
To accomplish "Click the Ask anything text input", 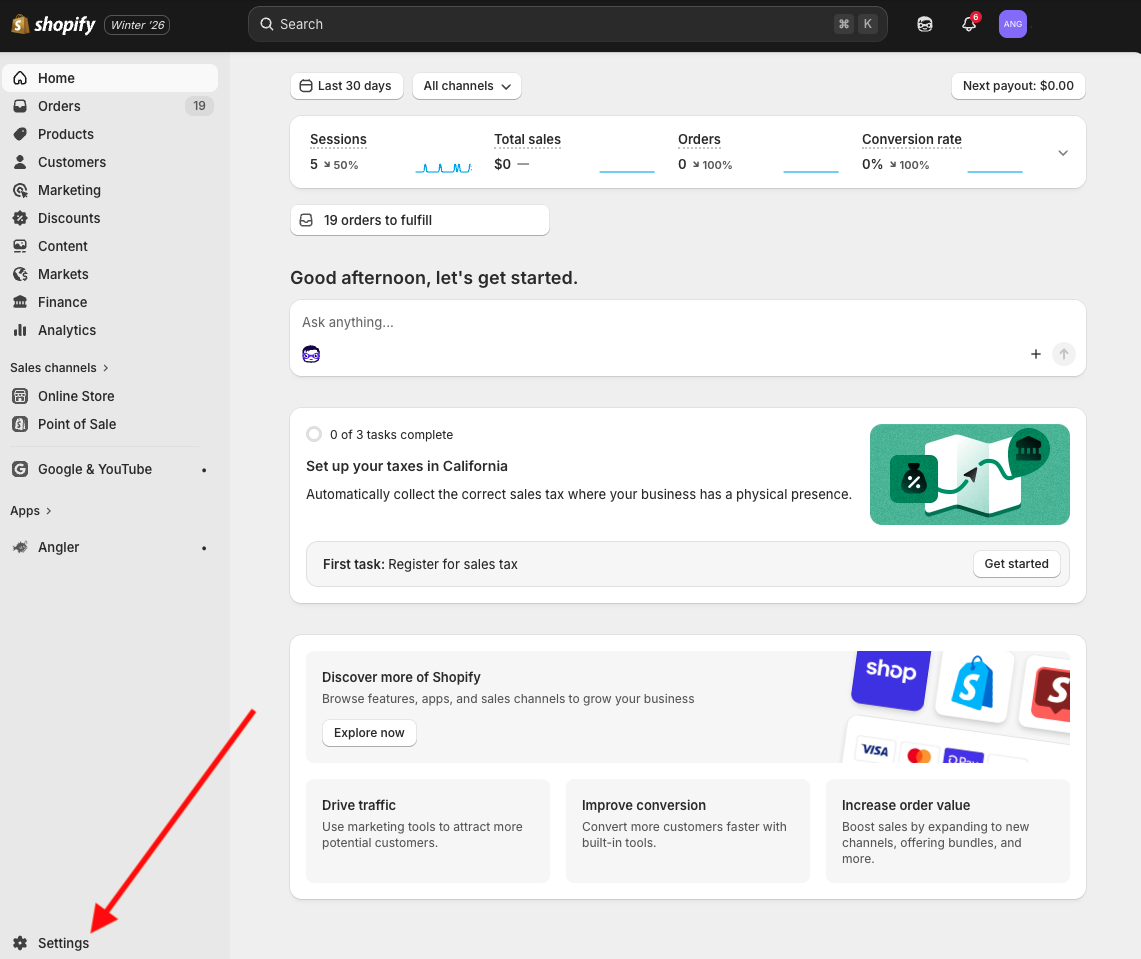I will pyautogui.click(x=688, y=322).
